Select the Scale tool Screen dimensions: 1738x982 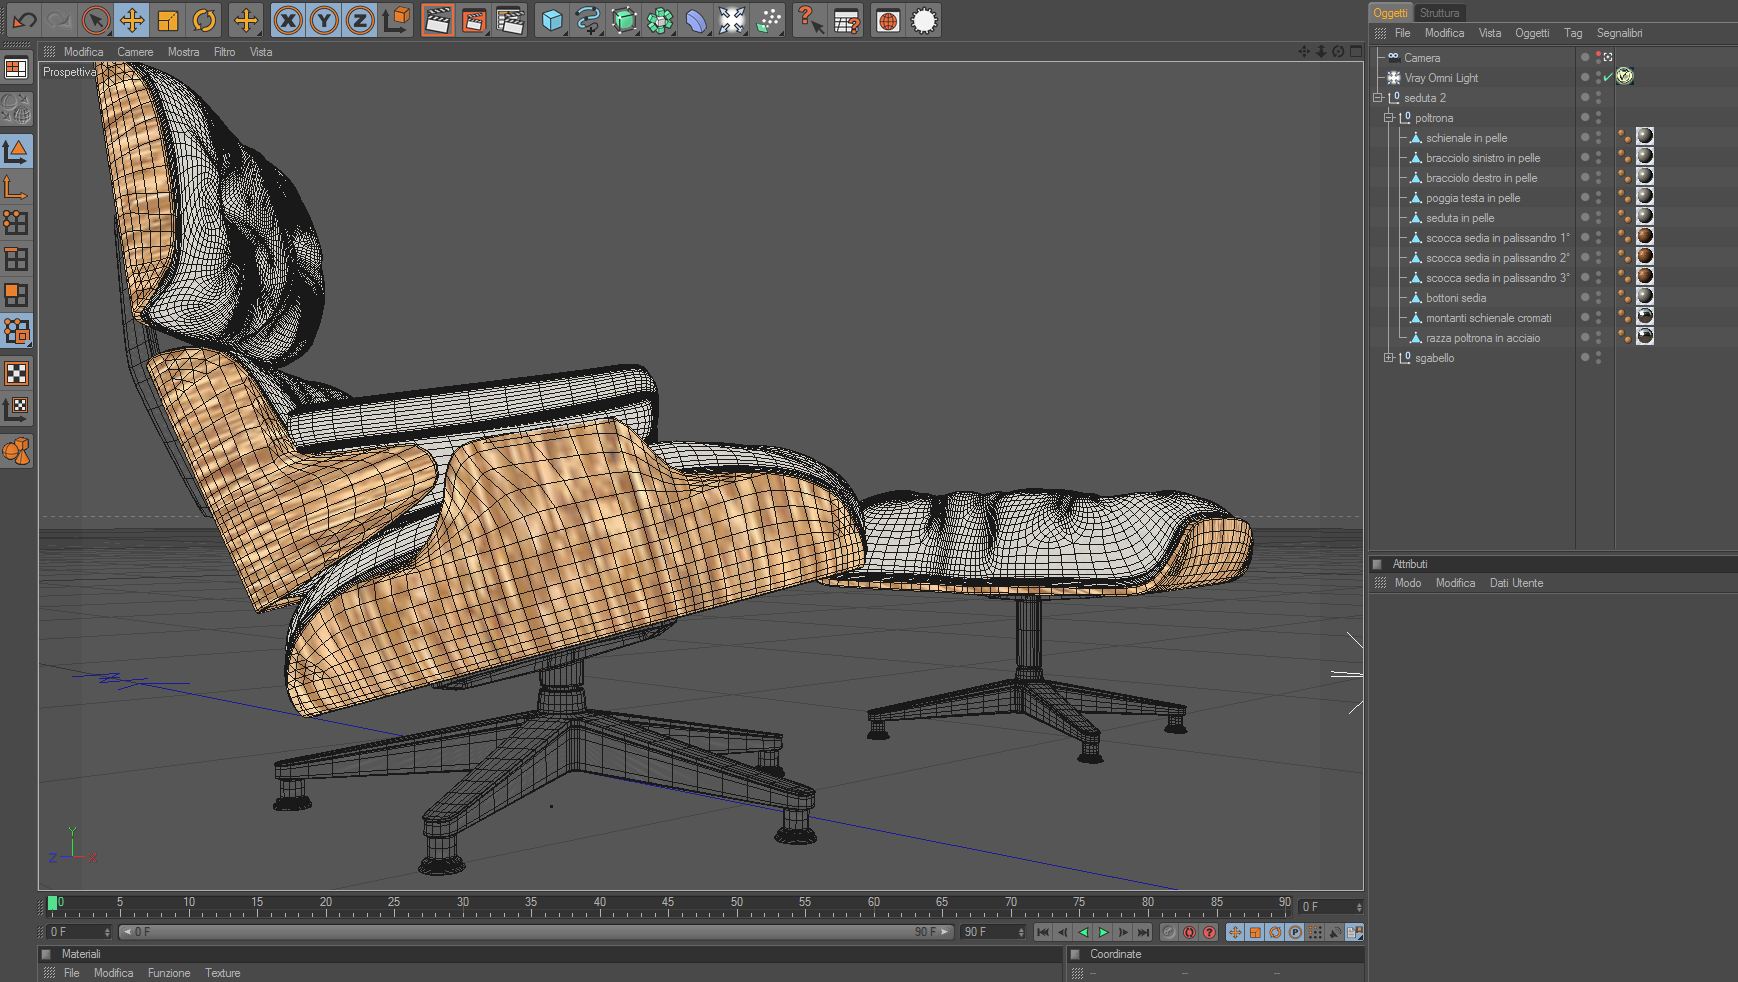(168, 20)
